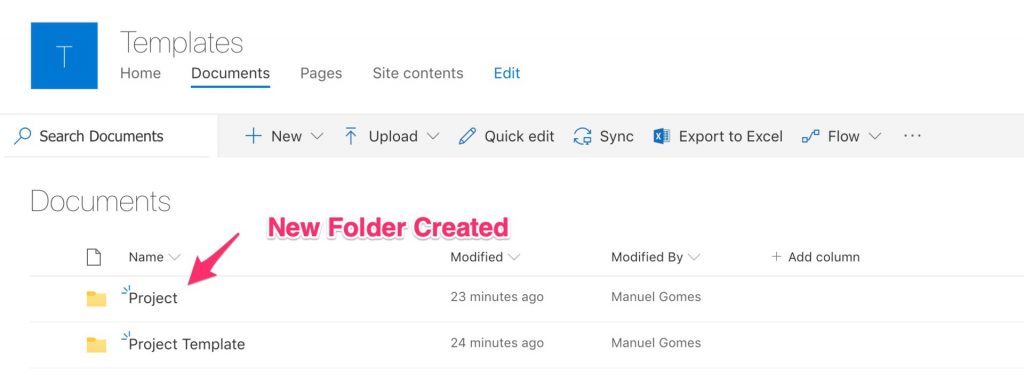Click the Edit navigation link

(x=507, y=73)
